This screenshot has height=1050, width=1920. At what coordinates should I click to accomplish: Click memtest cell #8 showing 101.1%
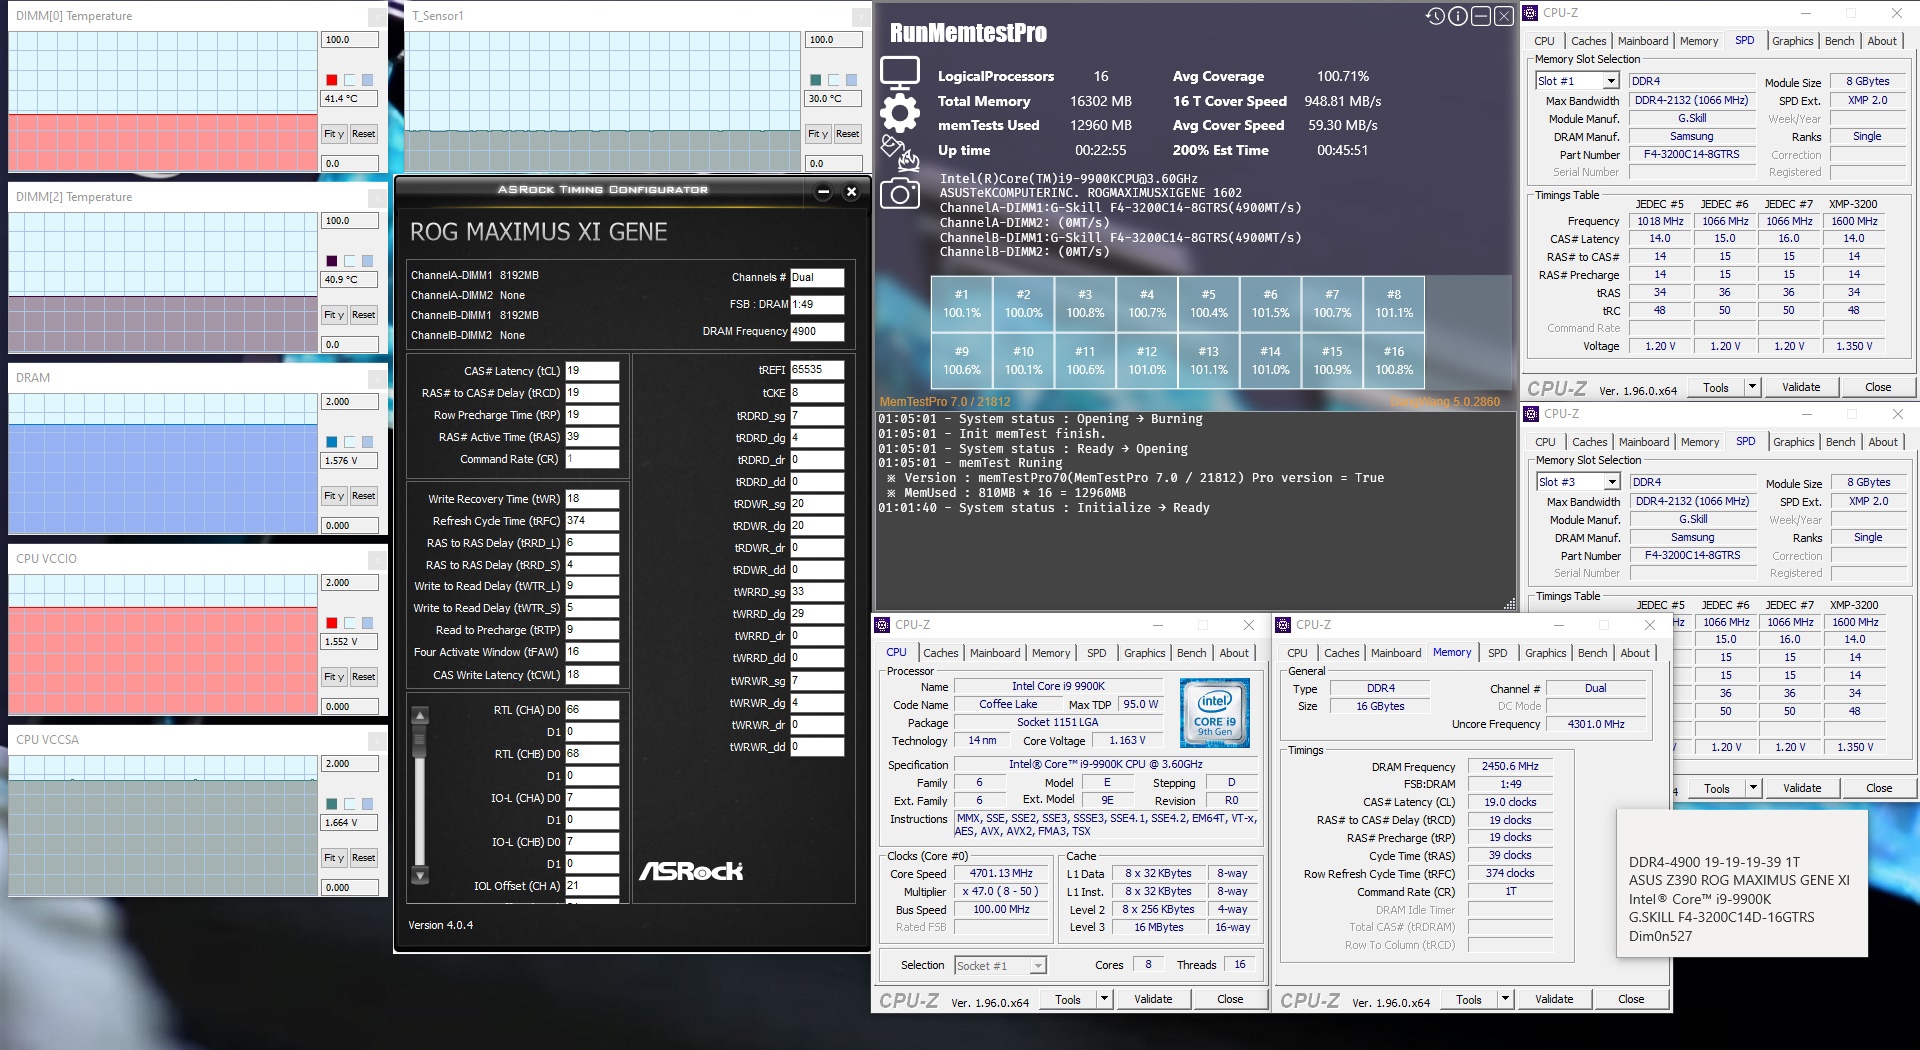(x=1394, y=304)
